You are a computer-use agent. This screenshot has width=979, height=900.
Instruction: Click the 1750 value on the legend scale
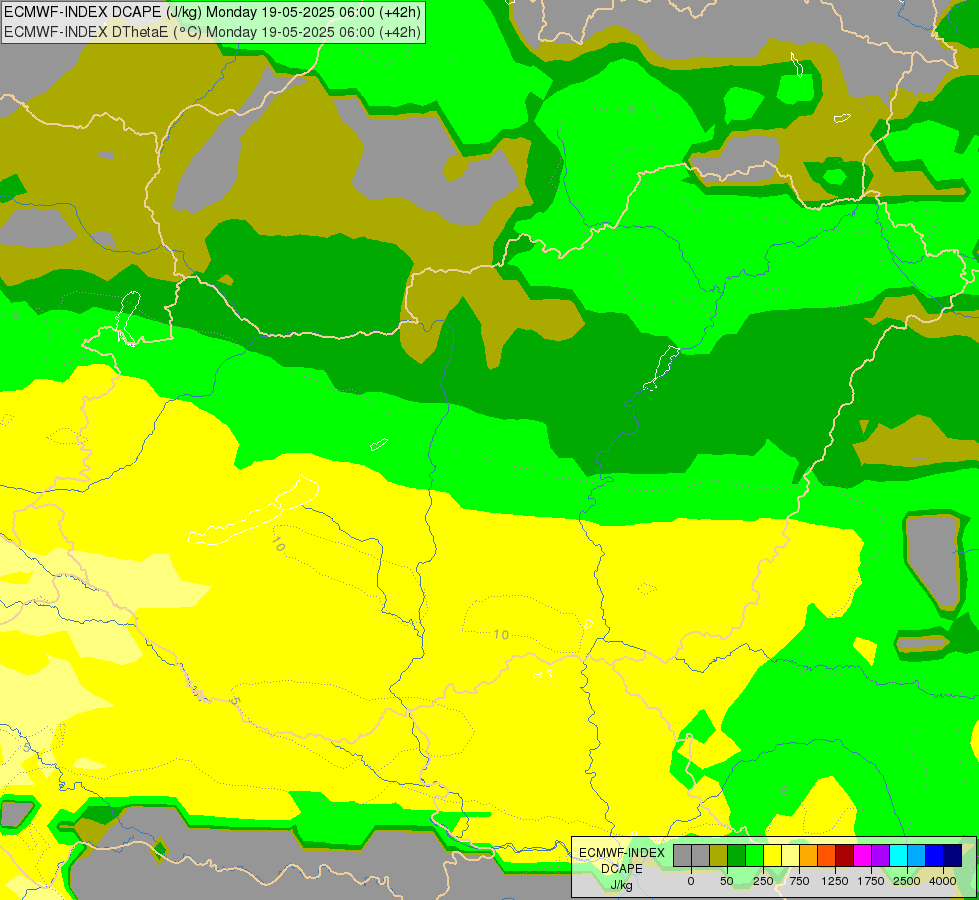(x=871, y=881)
